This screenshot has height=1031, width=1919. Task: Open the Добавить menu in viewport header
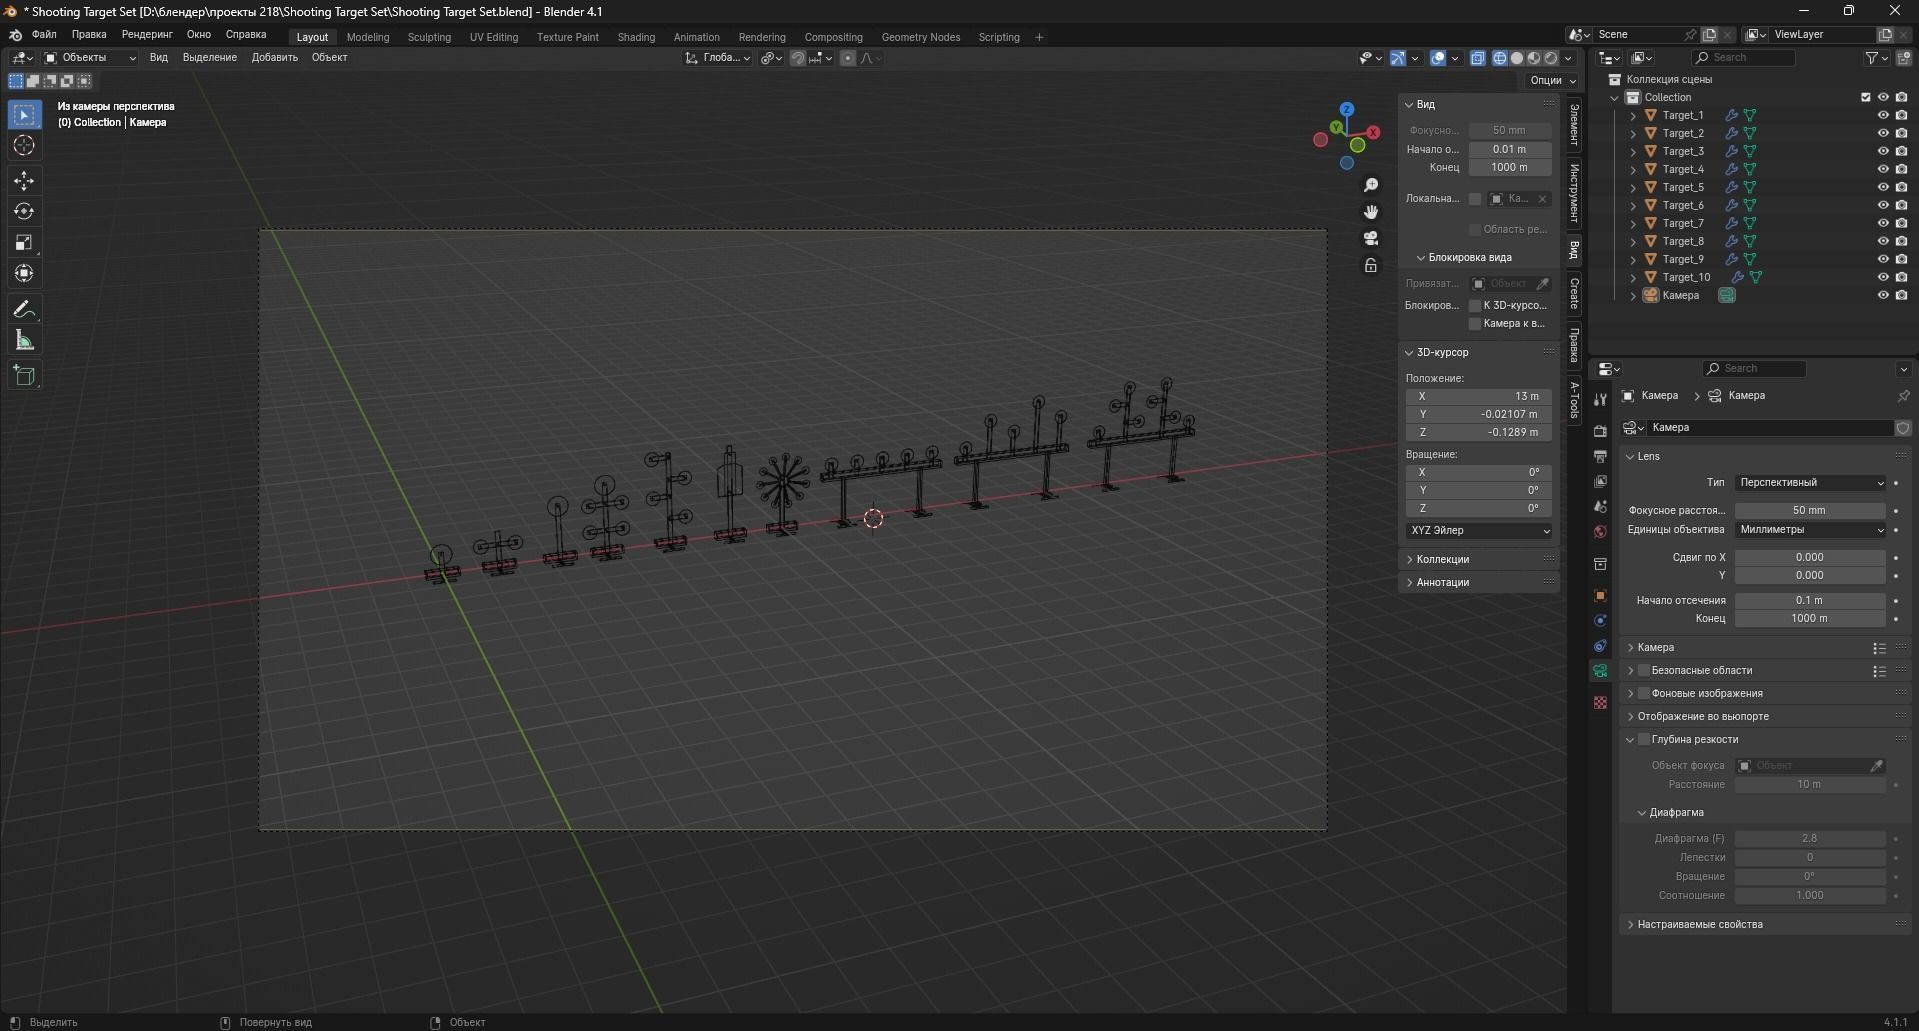(x=274, y=58)
